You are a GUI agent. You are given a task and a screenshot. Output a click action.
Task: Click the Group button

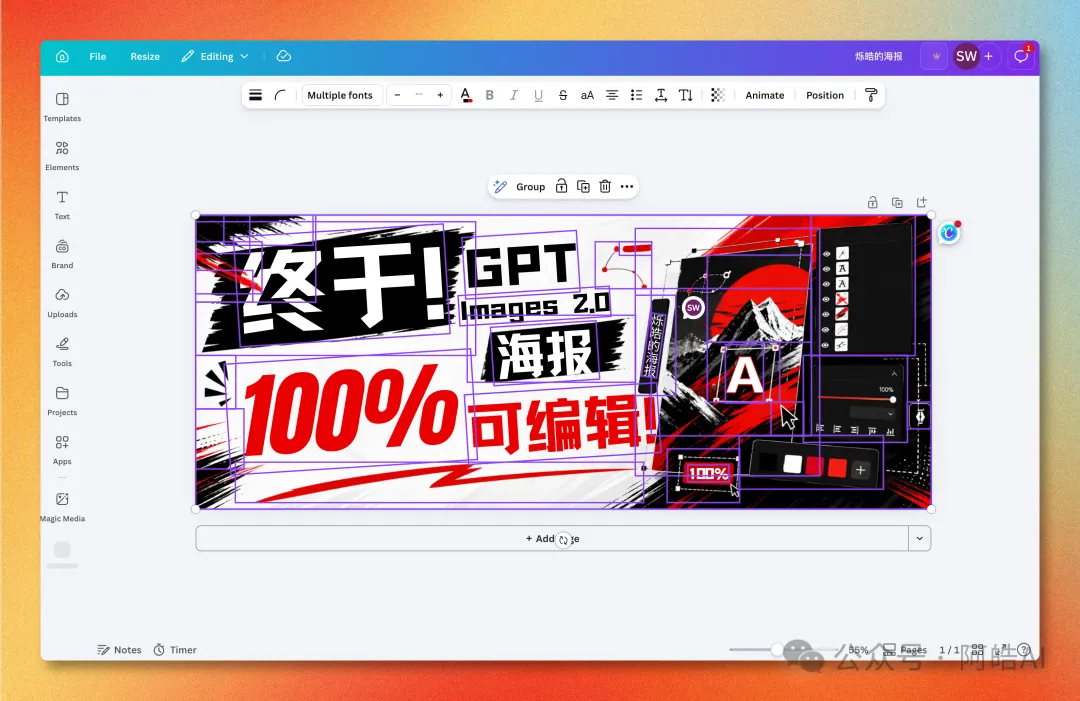coord(530,187)
